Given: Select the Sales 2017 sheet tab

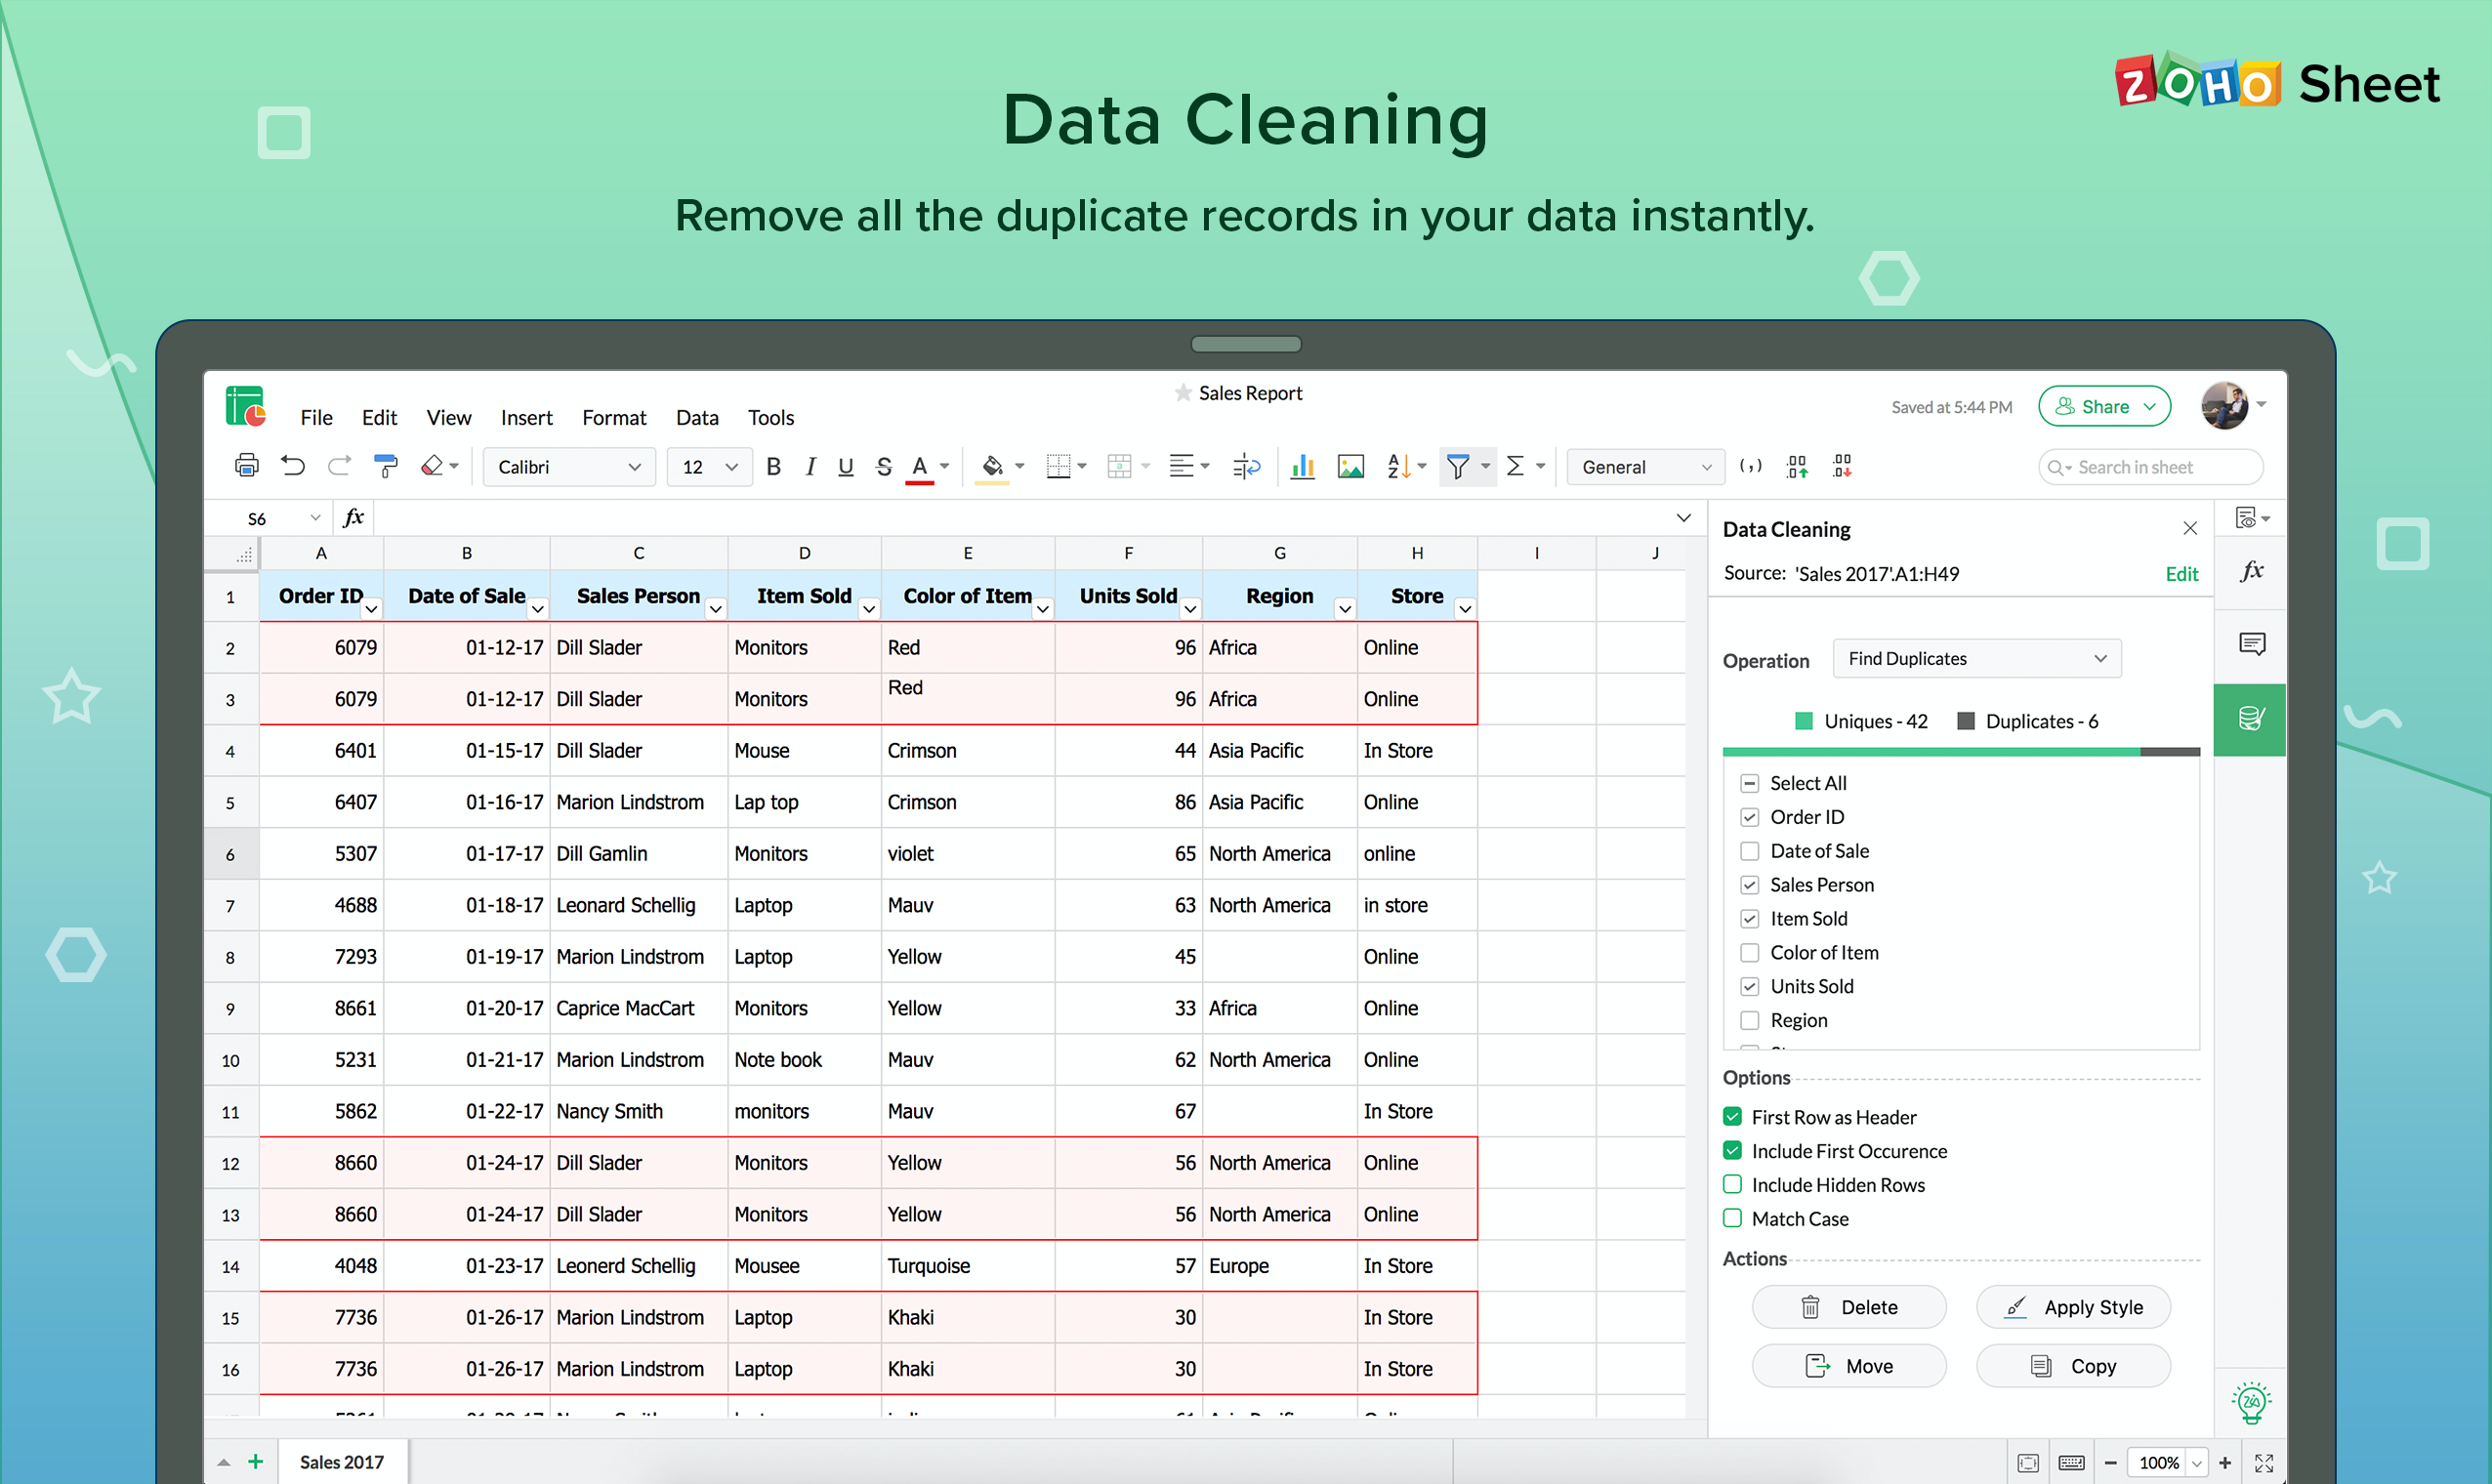Looking at the screenshot, I should [341, 1461].
